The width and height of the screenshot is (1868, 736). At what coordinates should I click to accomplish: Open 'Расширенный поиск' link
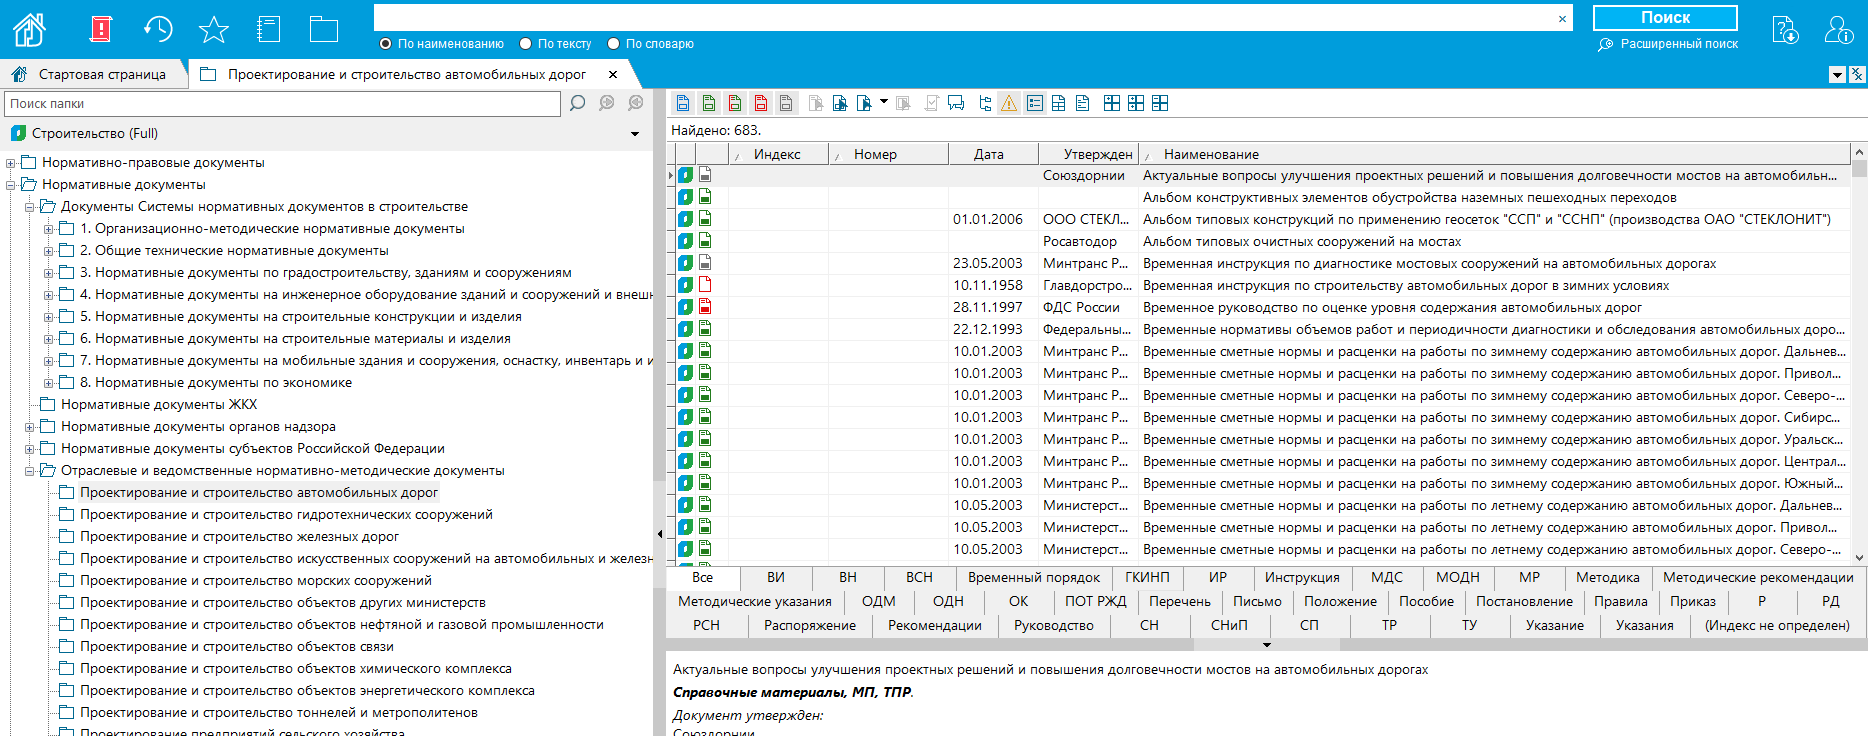(x=1678, y=44)
